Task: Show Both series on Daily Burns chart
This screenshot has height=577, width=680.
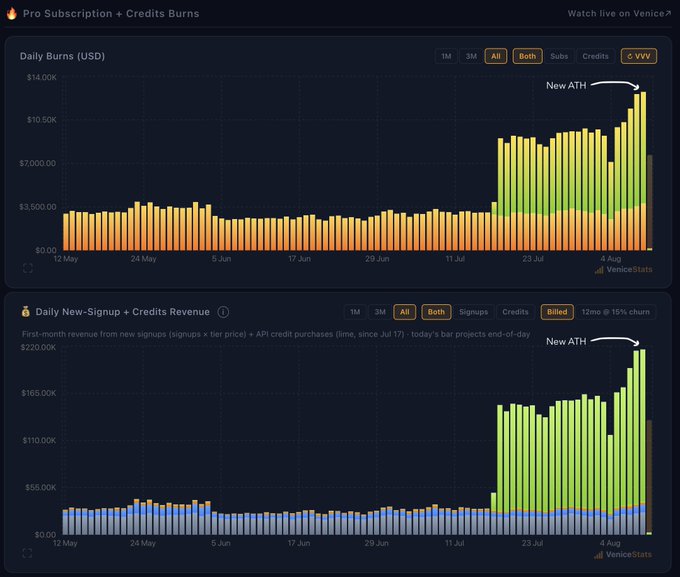Action: [x=527, y=56]
